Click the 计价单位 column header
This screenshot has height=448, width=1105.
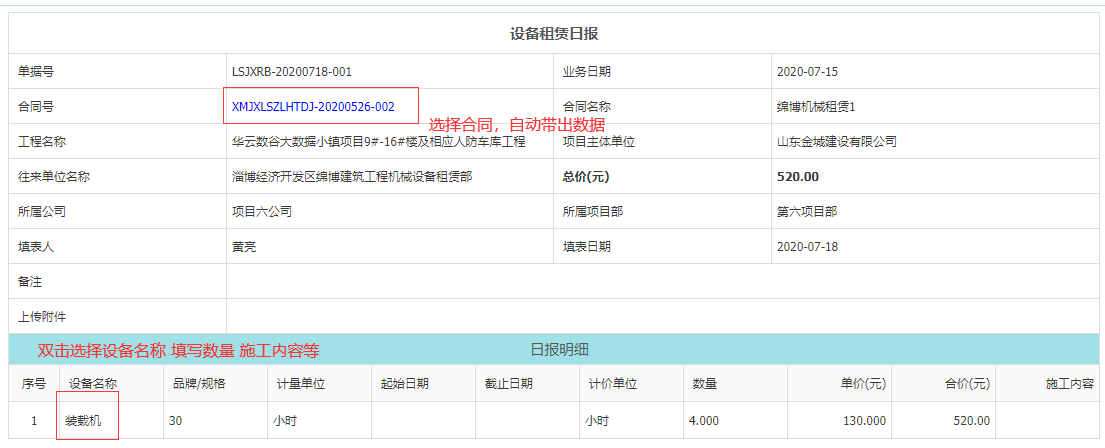pos(613,384)
